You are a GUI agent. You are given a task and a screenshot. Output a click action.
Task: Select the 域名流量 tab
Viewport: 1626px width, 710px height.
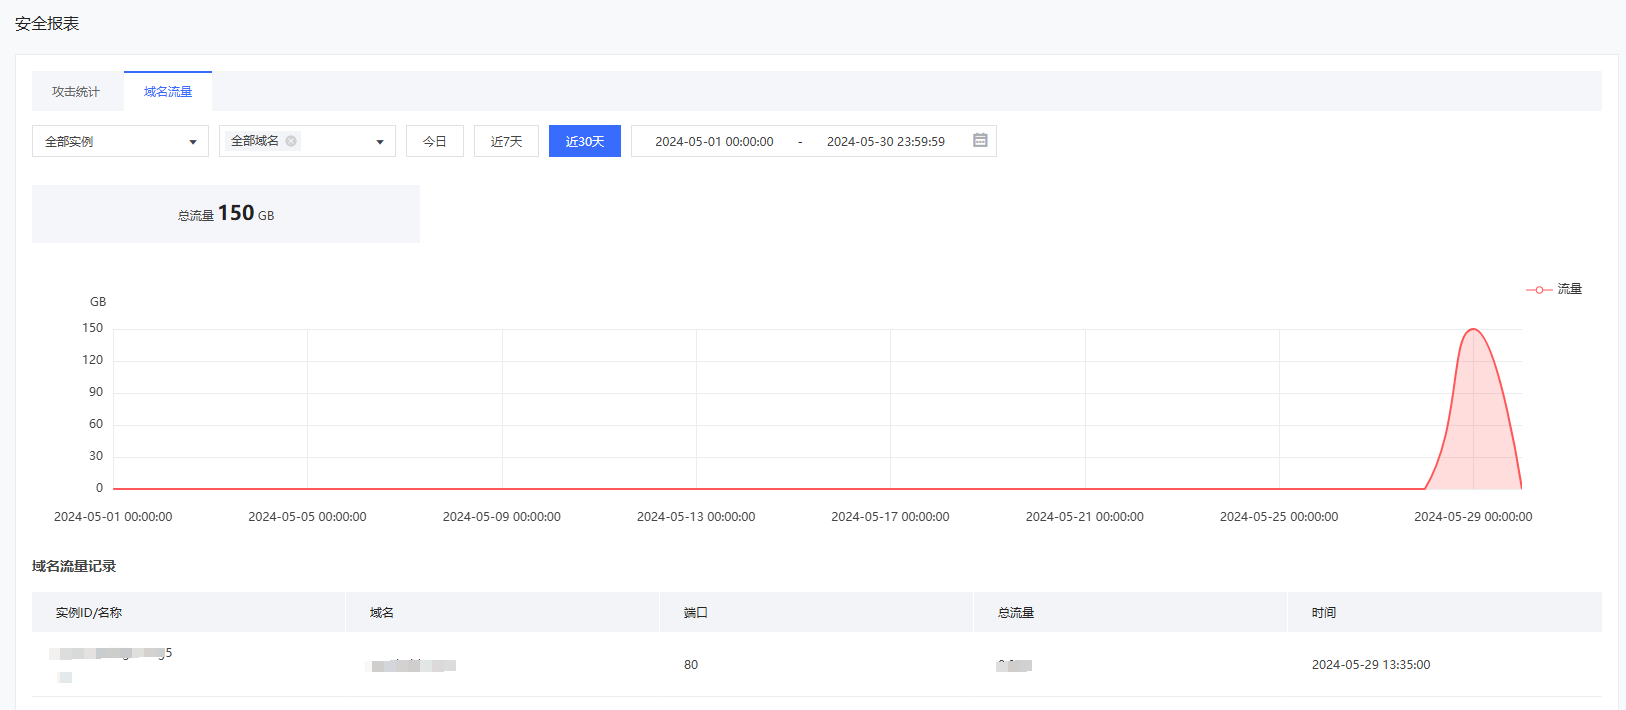(x=168, y=92)
